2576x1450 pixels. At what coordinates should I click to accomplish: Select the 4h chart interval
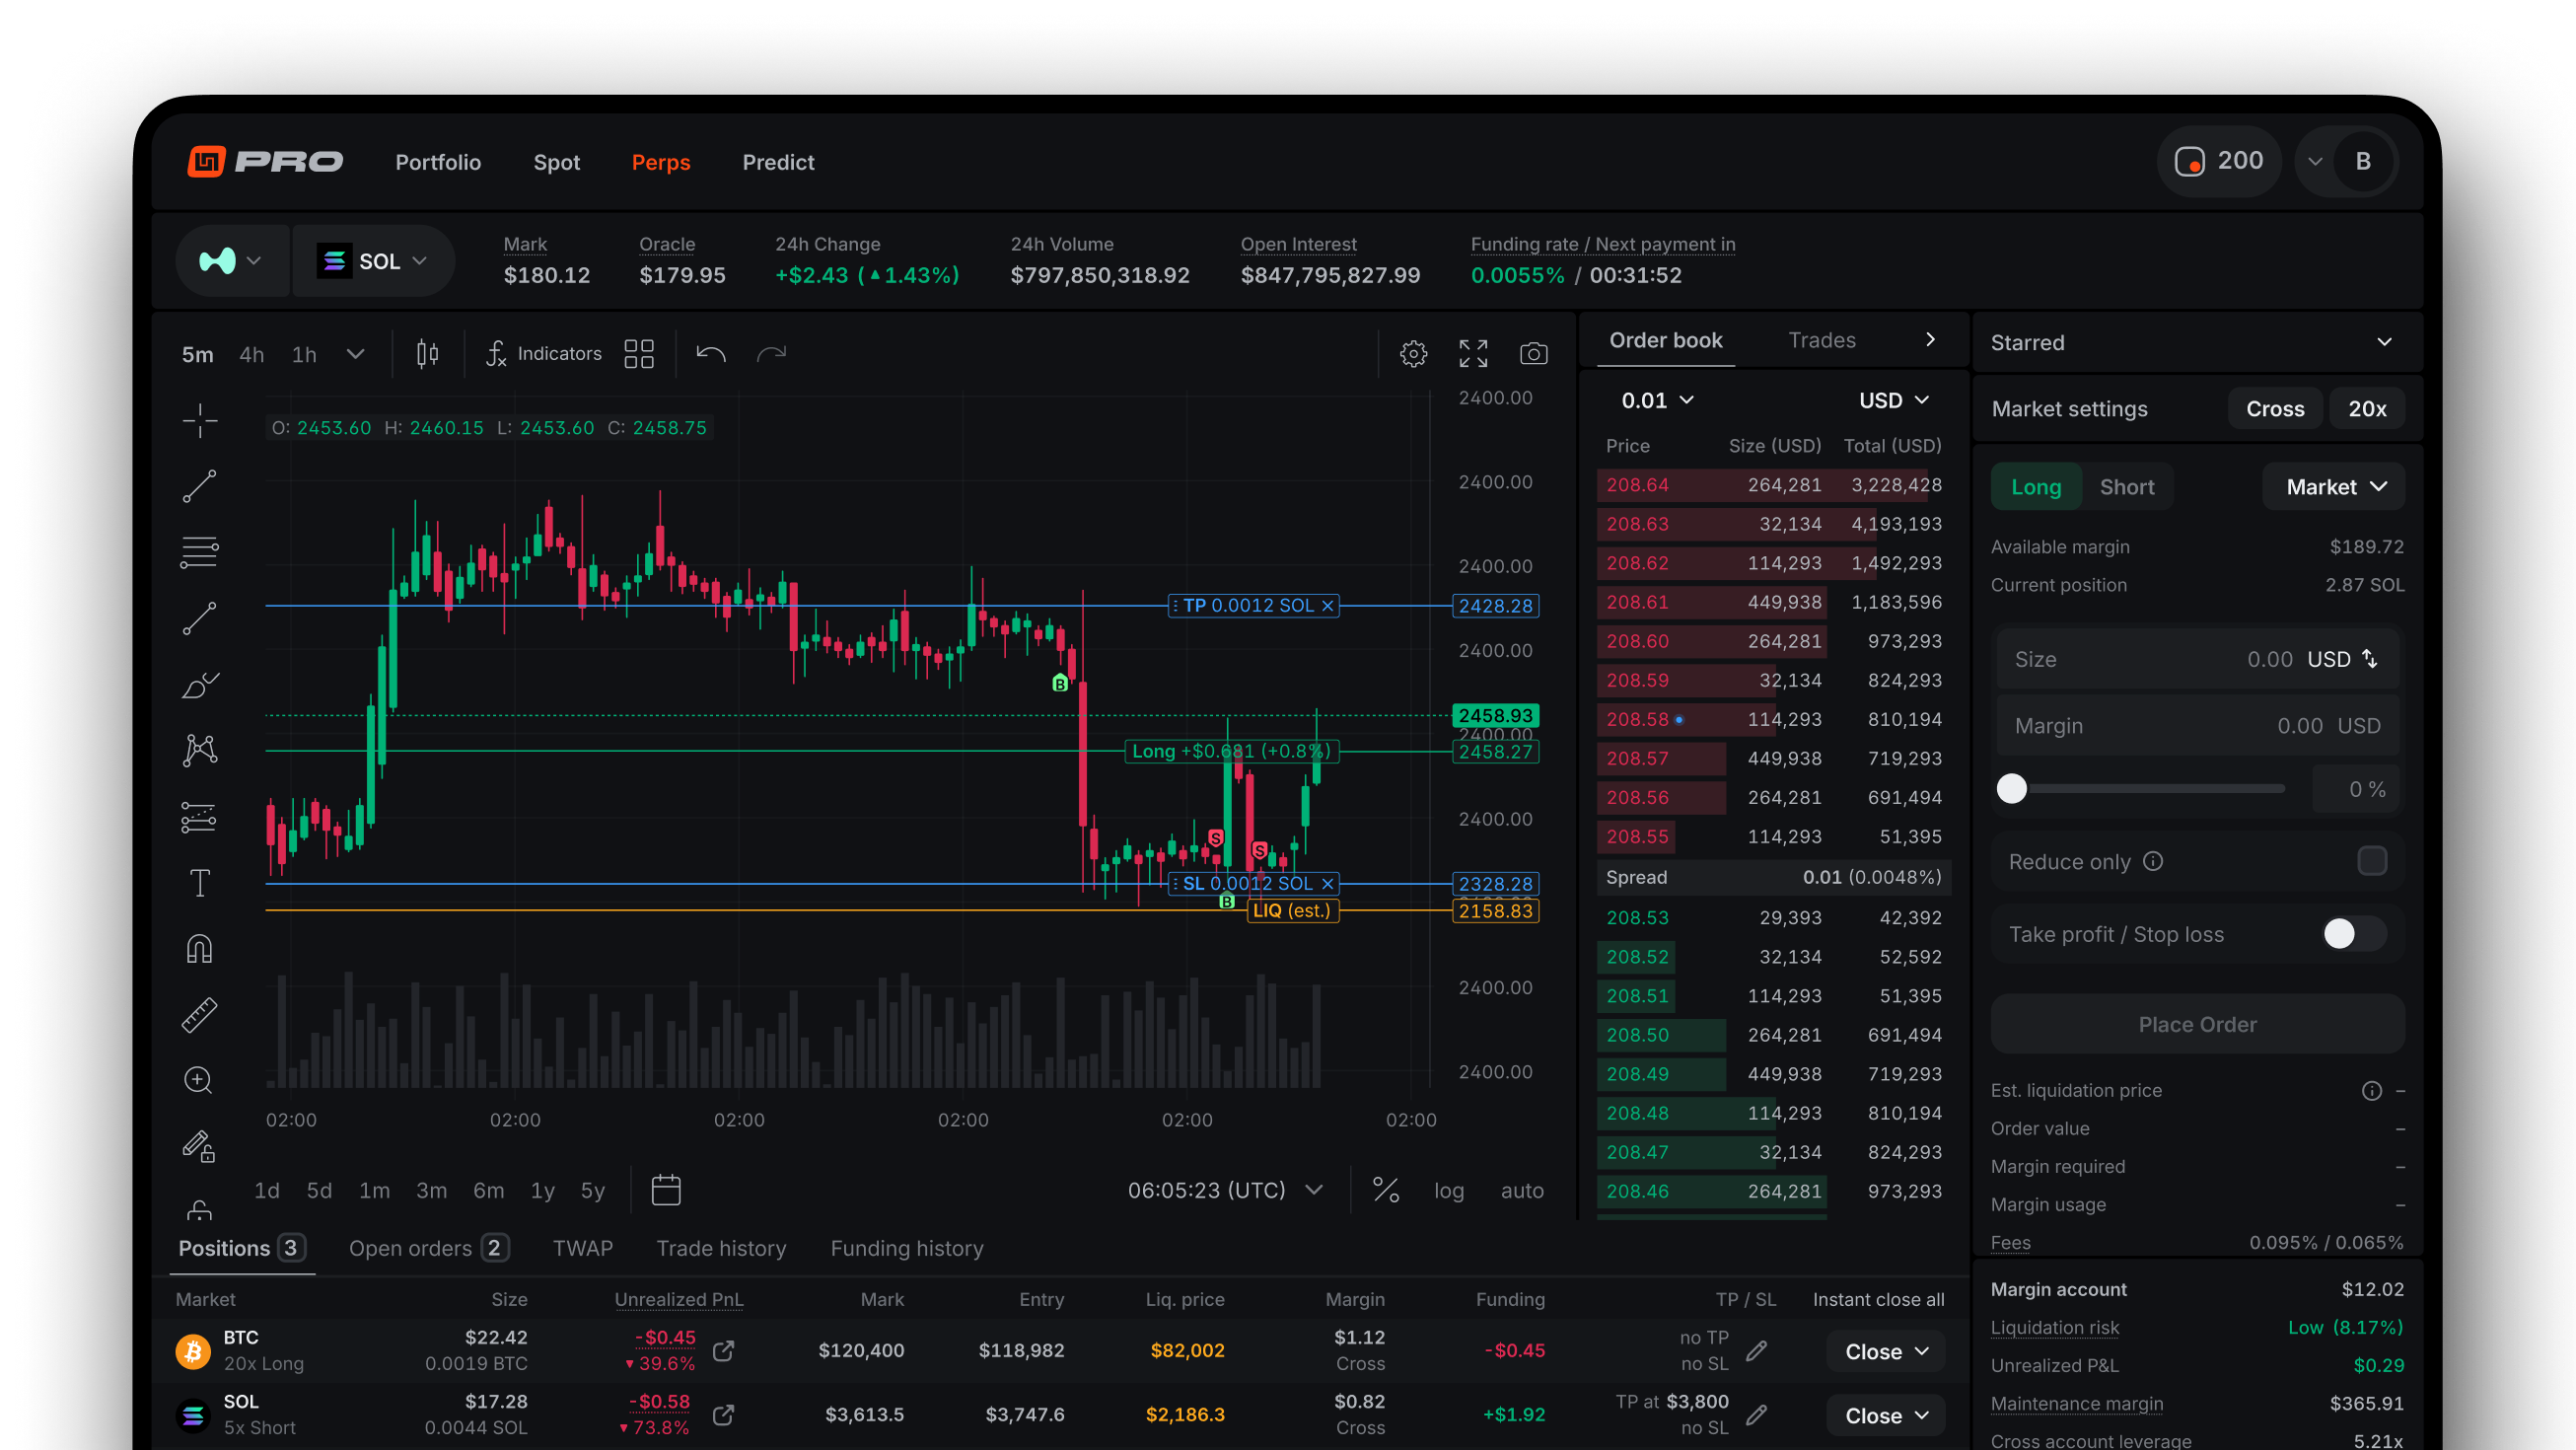coord(252,354)
